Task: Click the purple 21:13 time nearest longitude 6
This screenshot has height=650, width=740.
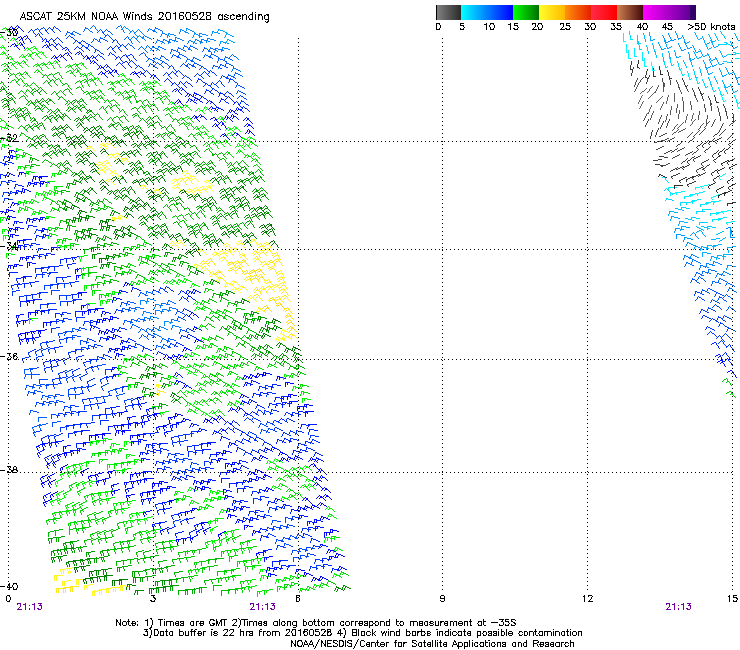Action: (262, 607)
